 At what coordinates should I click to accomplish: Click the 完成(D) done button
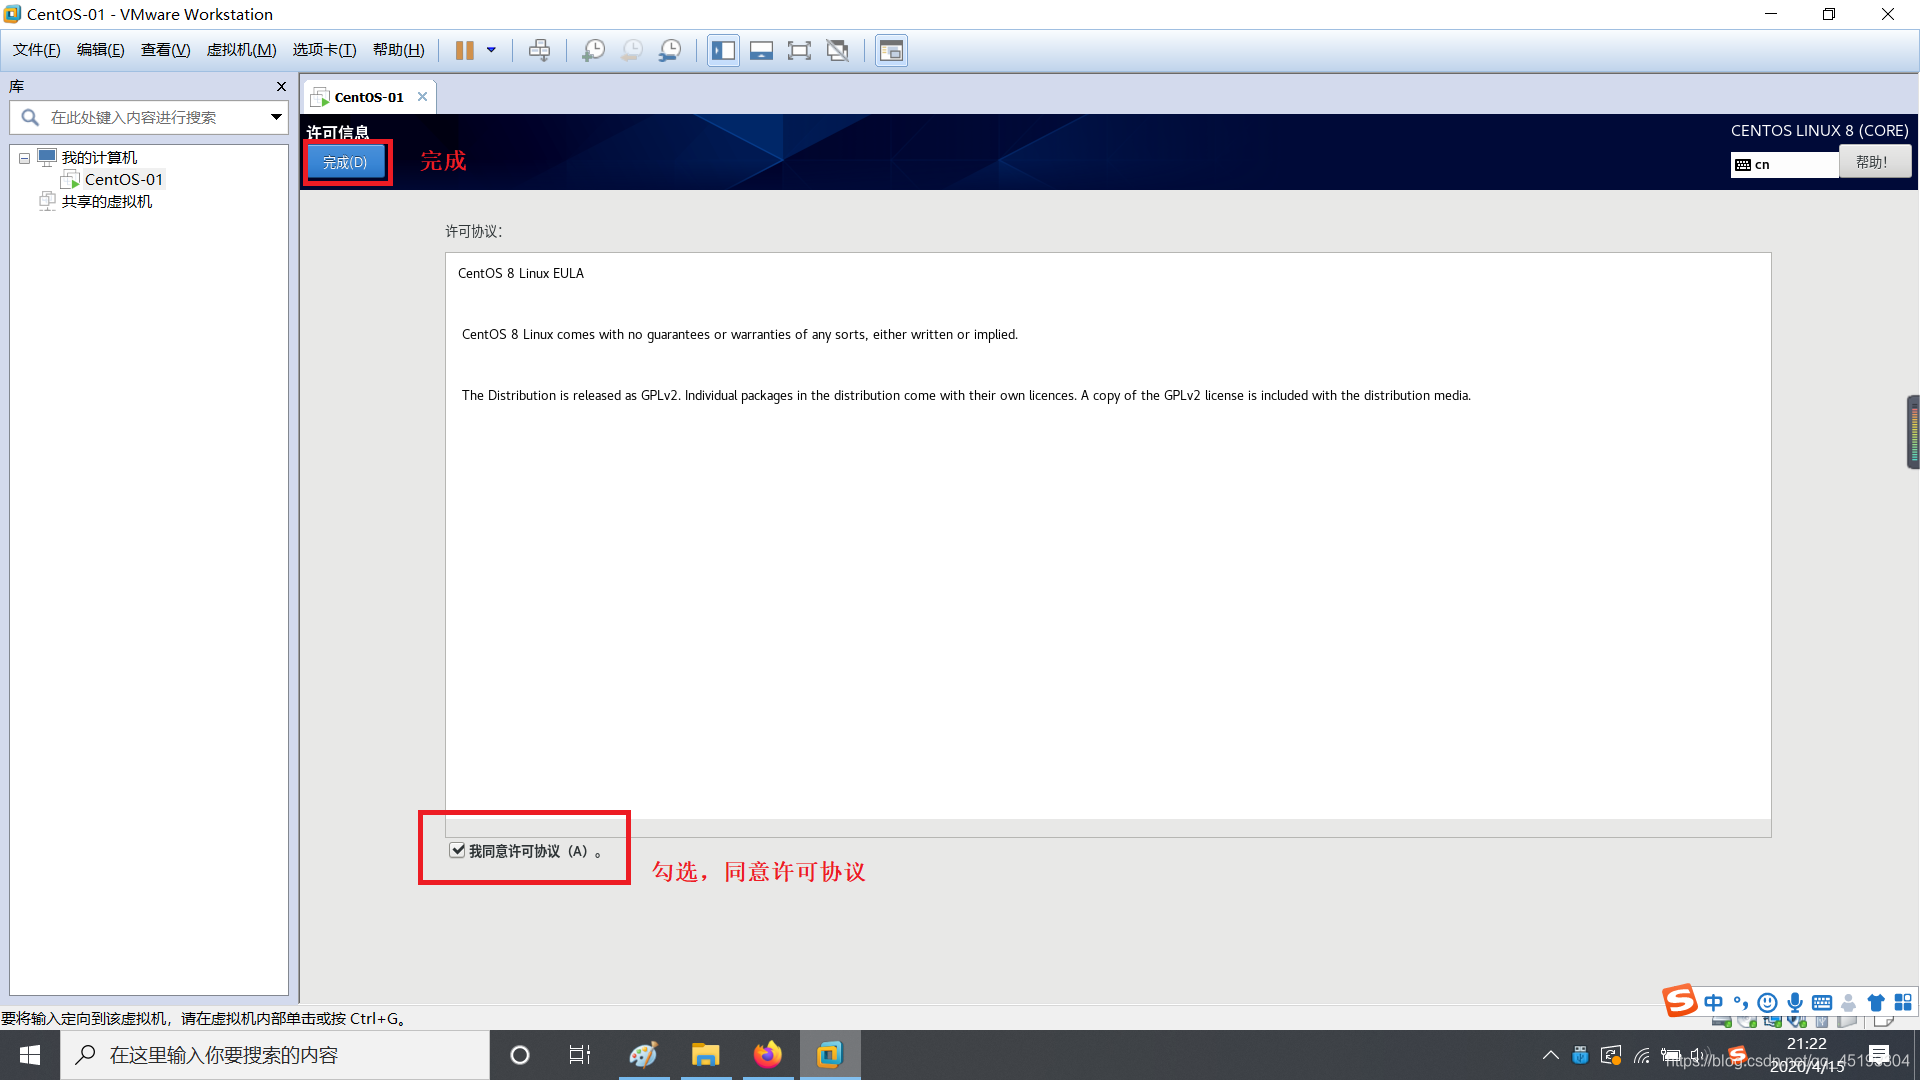[345, 162]
